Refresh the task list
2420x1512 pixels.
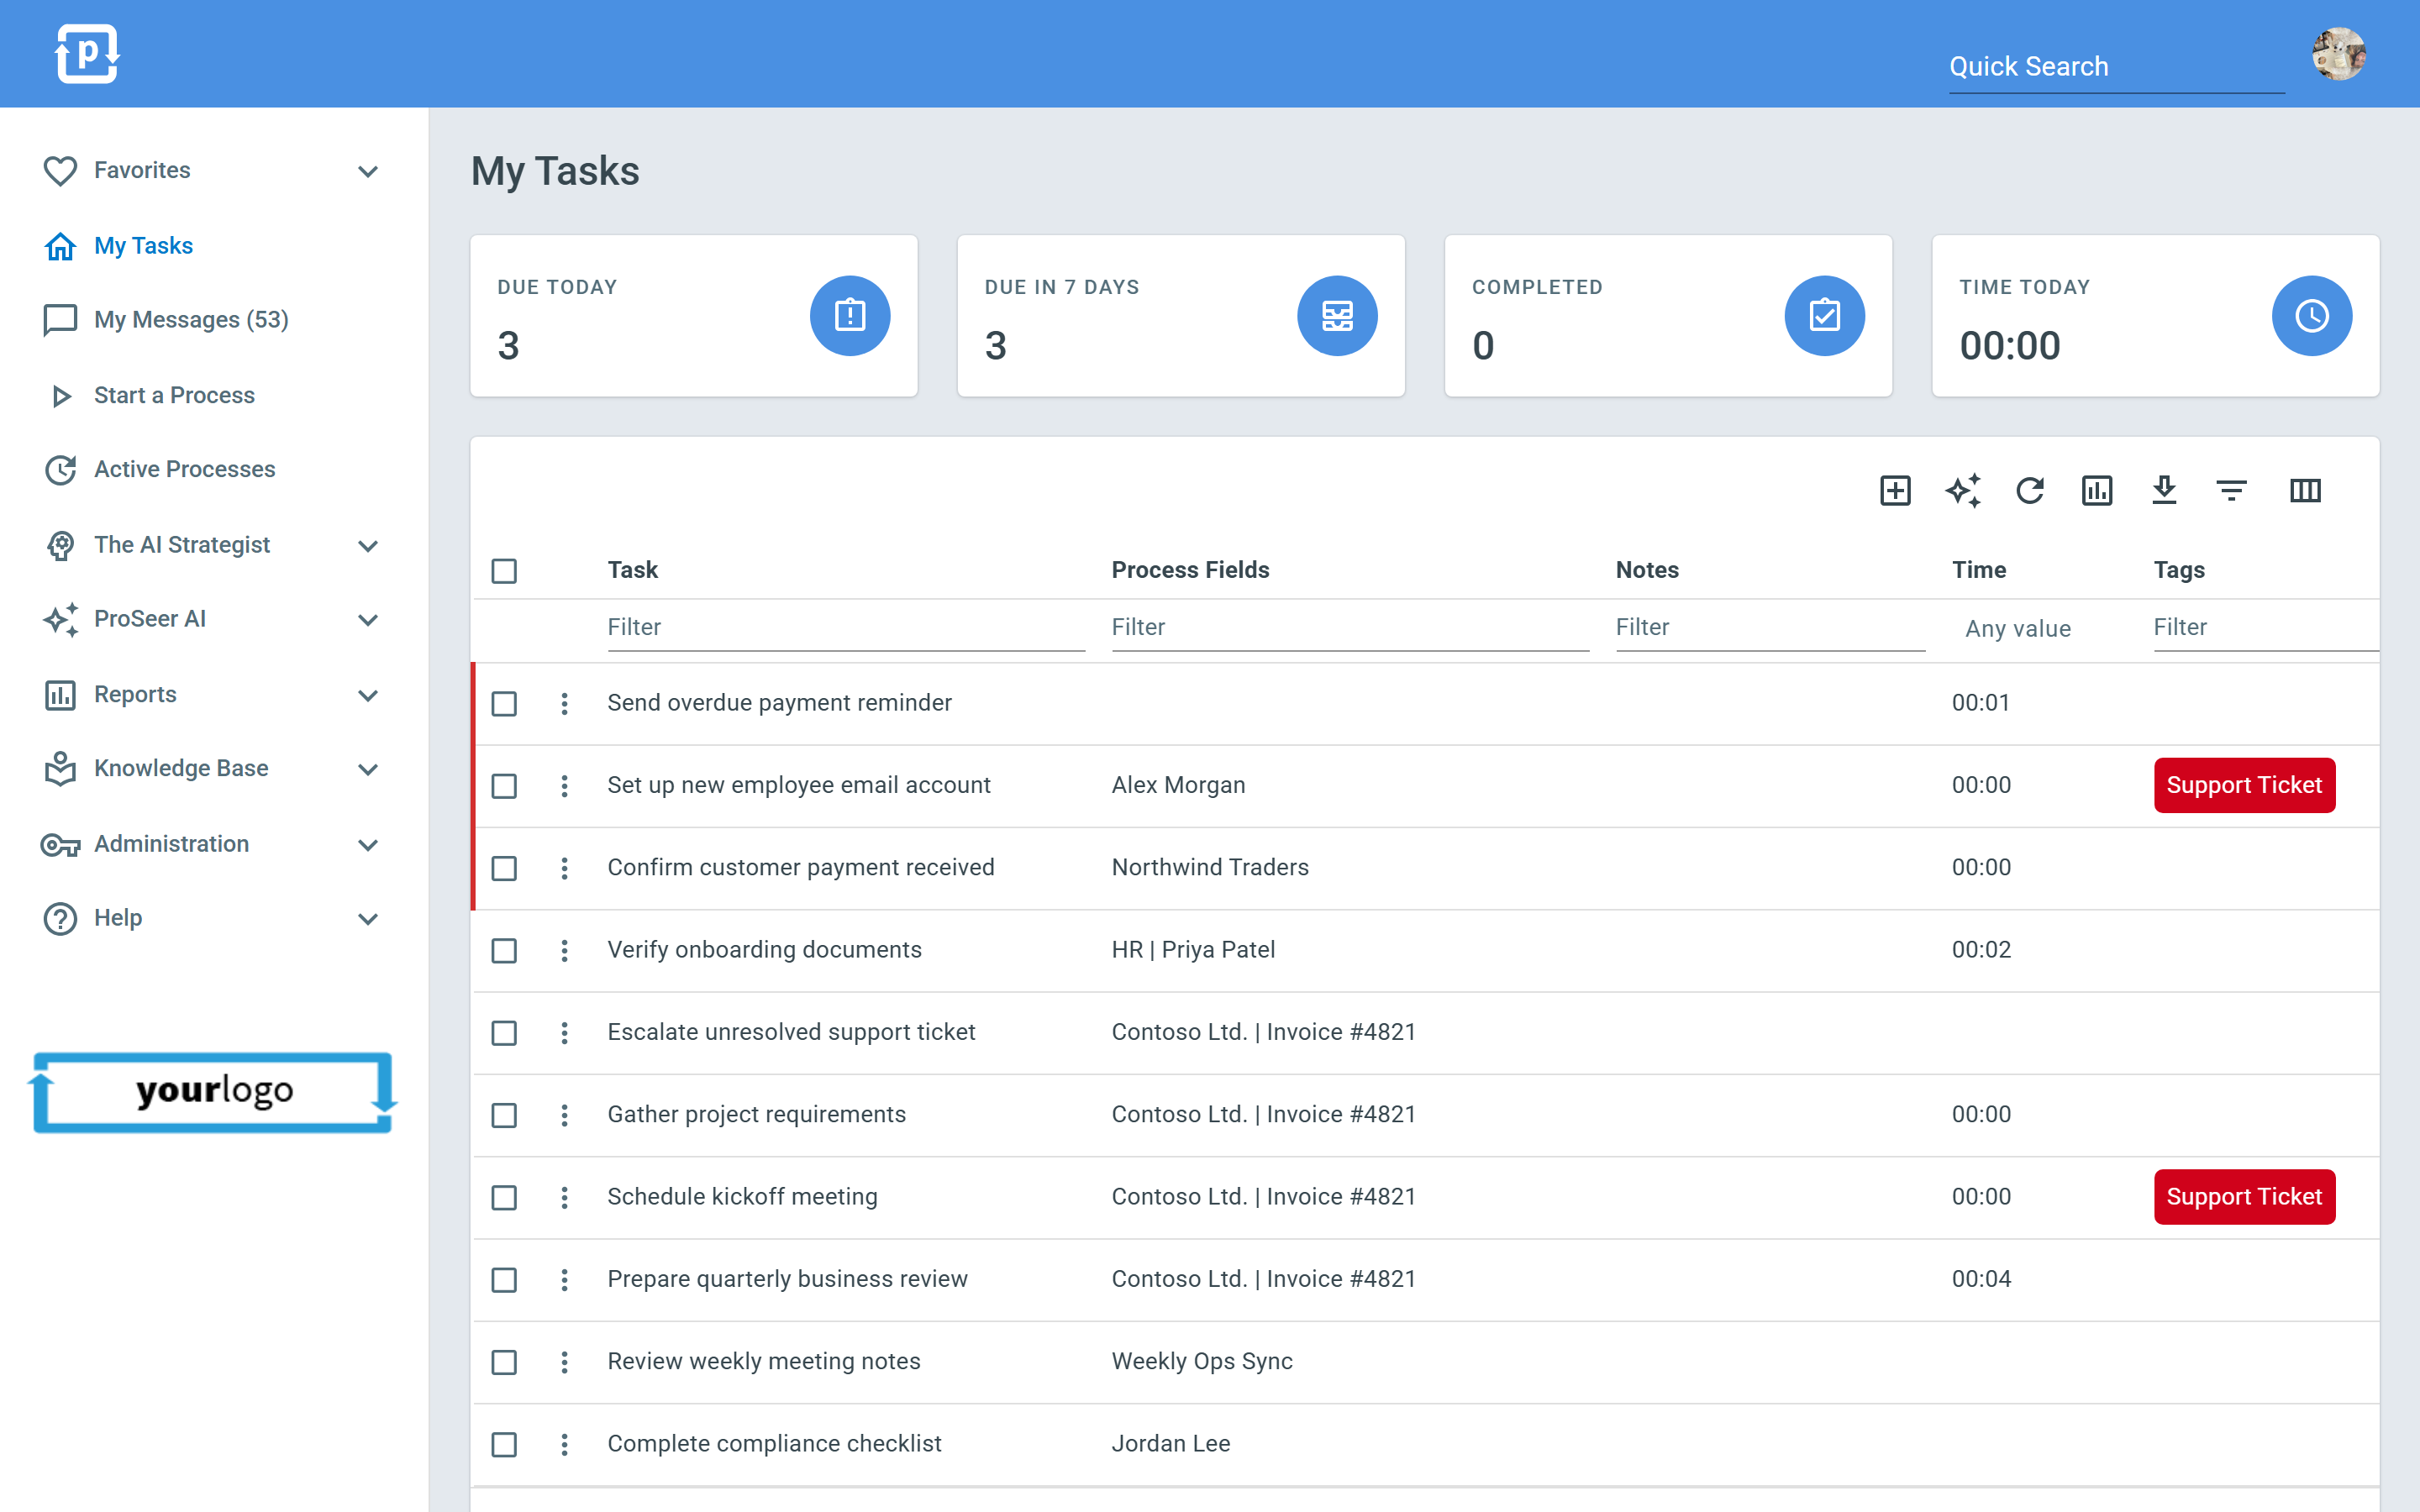tap(2030, 490)
